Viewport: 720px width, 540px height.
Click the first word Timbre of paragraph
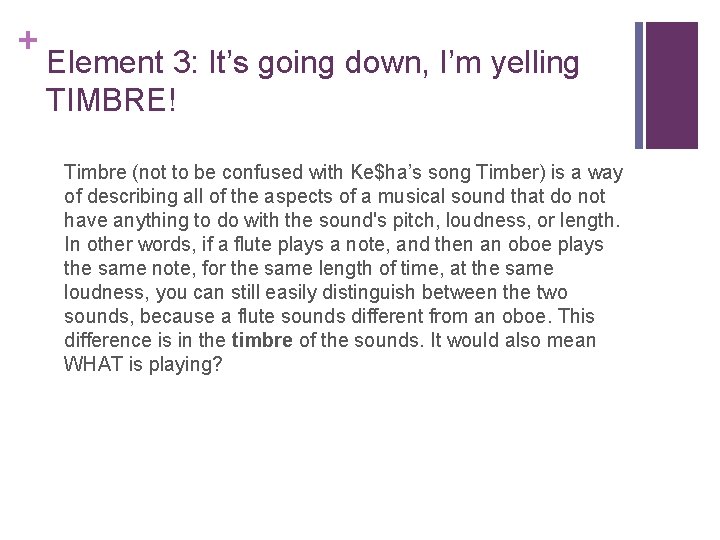(x=95, y=173)
